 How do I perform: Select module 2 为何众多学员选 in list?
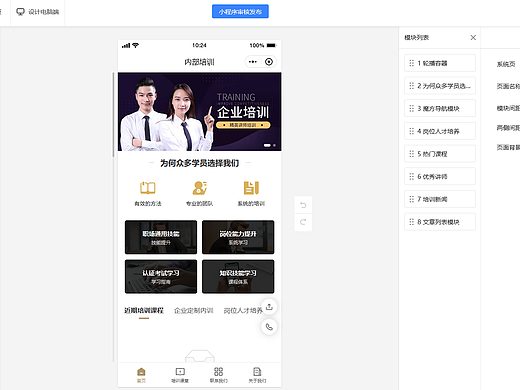click(x=440, y=86)
